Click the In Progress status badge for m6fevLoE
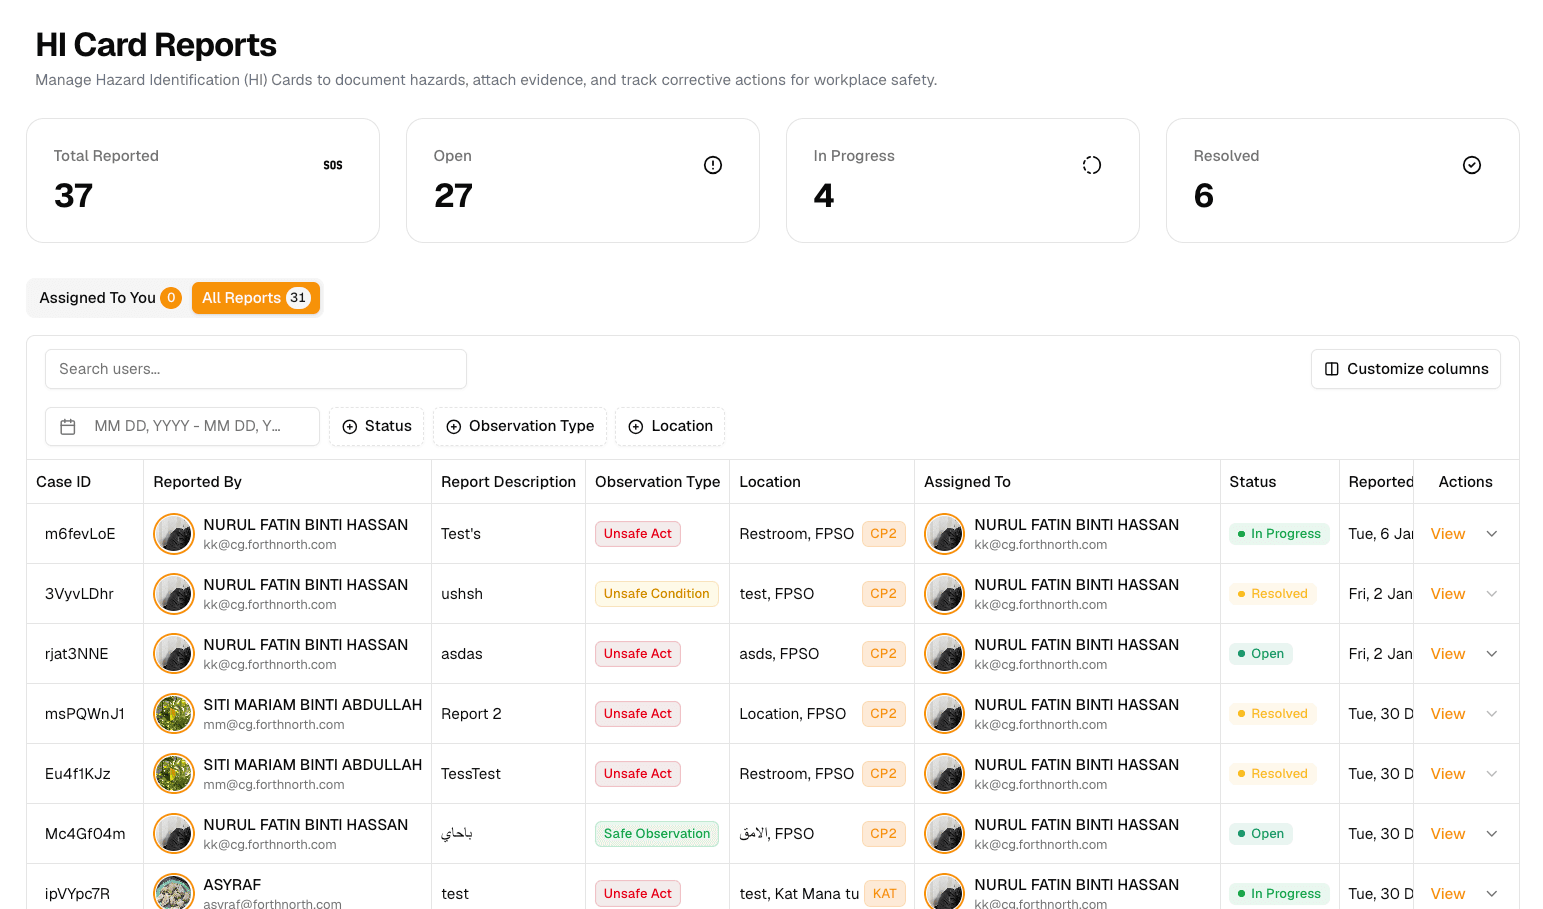Viewport: 1543px width, 909px height. (x=1279, y=534)
